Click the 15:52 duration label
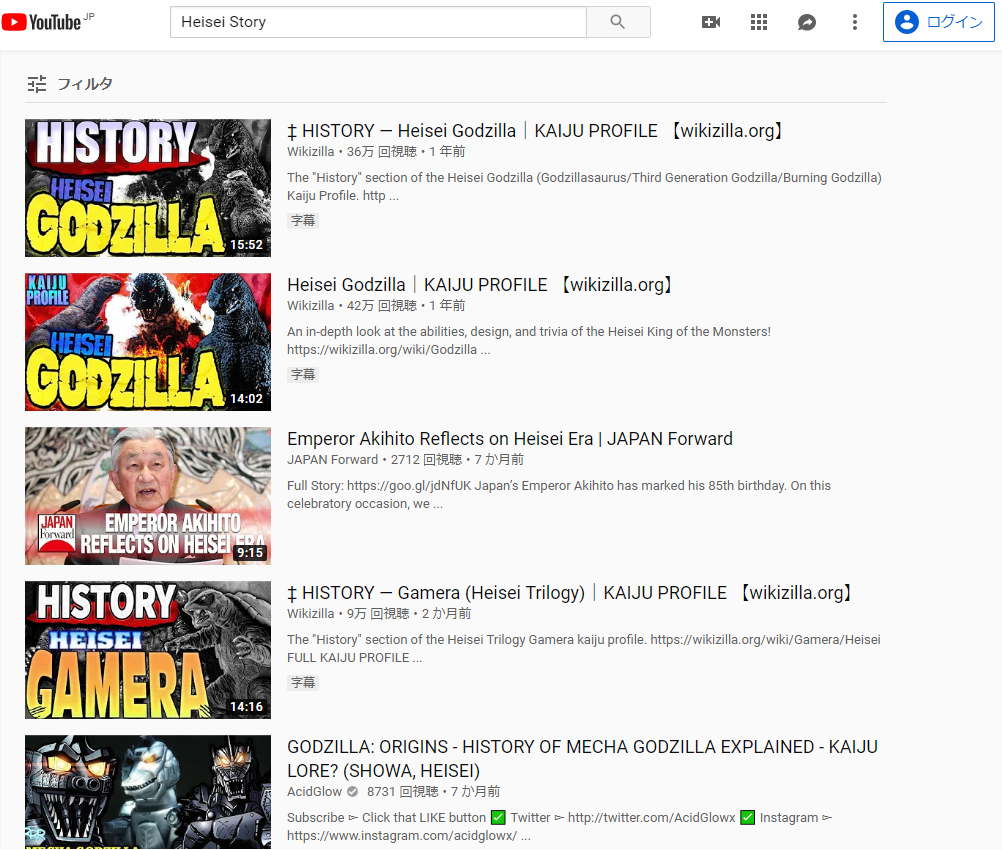 247,245
